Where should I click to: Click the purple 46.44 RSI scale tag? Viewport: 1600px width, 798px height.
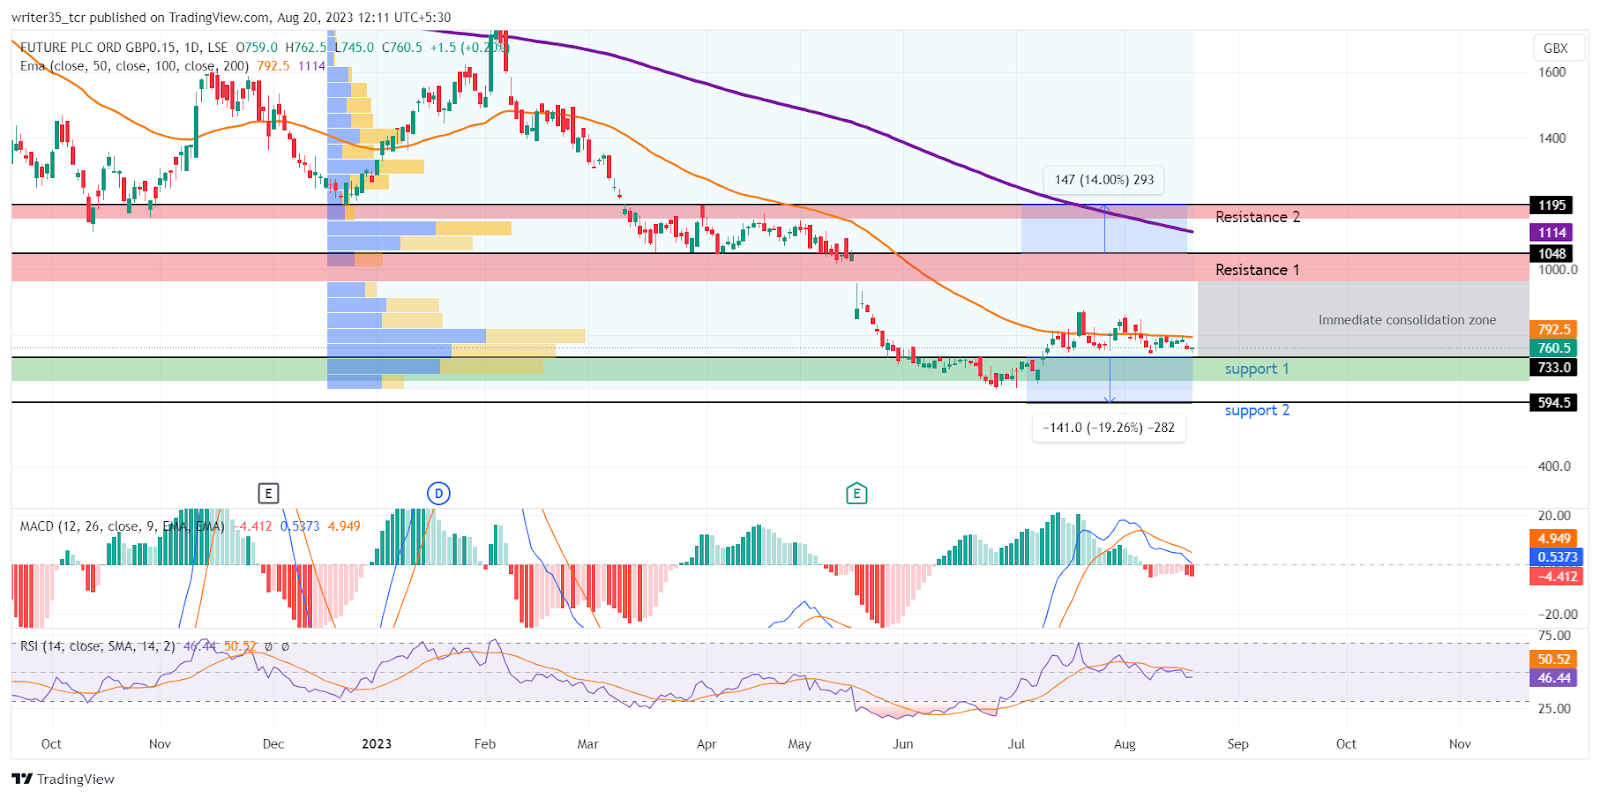coord(1554,678)
